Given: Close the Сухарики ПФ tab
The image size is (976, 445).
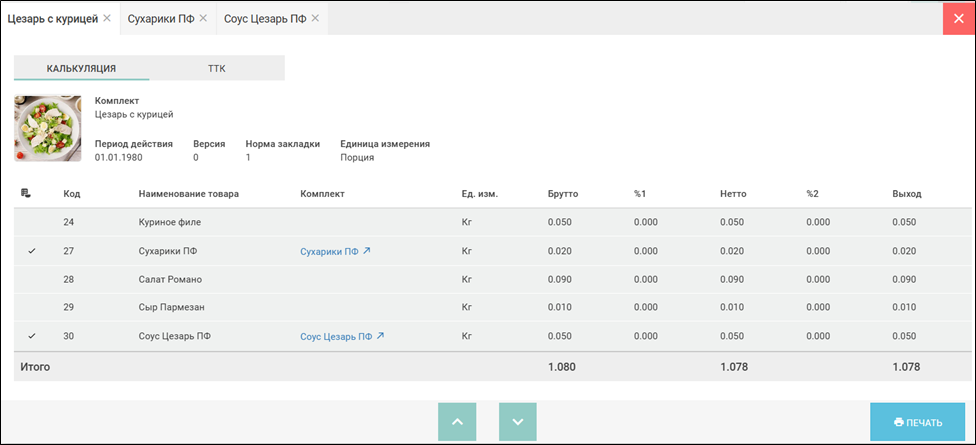Looking at the screenshot, I should coord(204,18).
